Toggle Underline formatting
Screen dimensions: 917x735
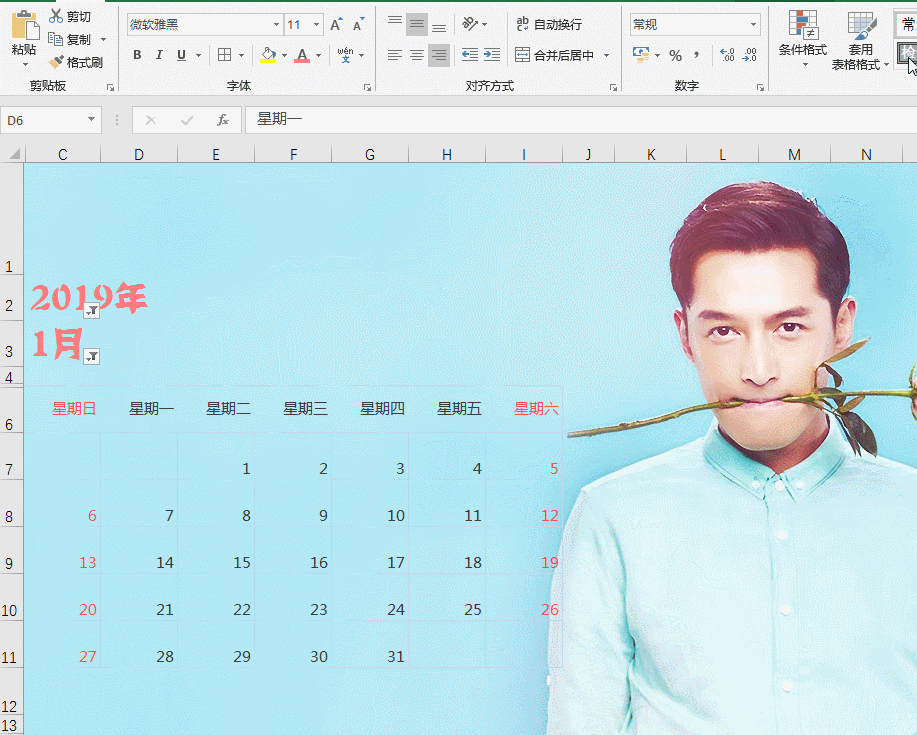point(181,55)
